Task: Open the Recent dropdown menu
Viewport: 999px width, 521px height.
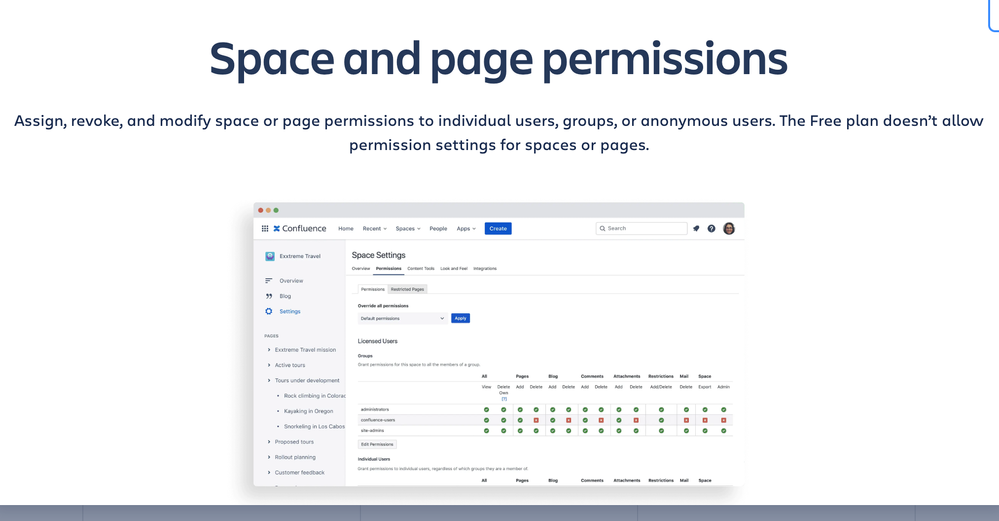Action: coord(375,229)
